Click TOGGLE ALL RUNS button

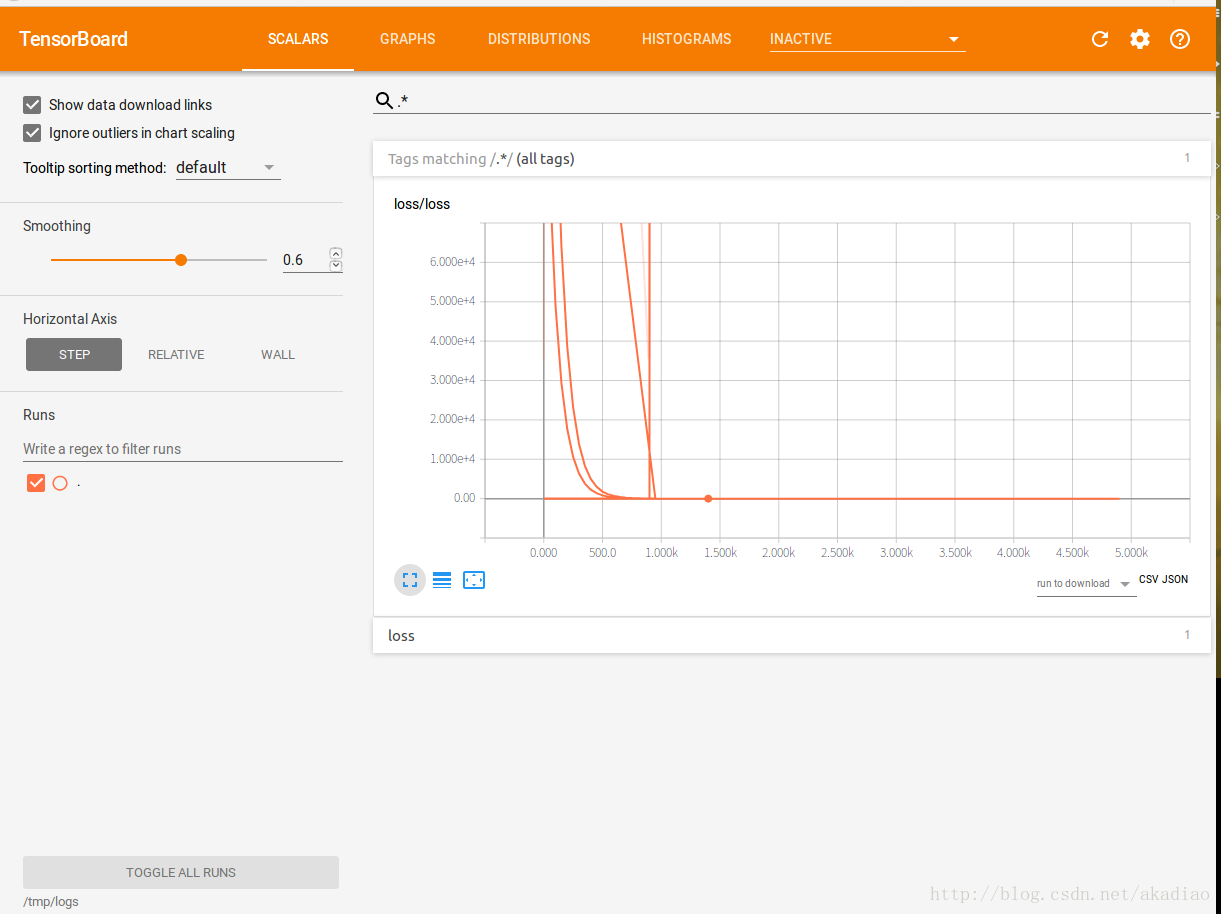(181, 872)
